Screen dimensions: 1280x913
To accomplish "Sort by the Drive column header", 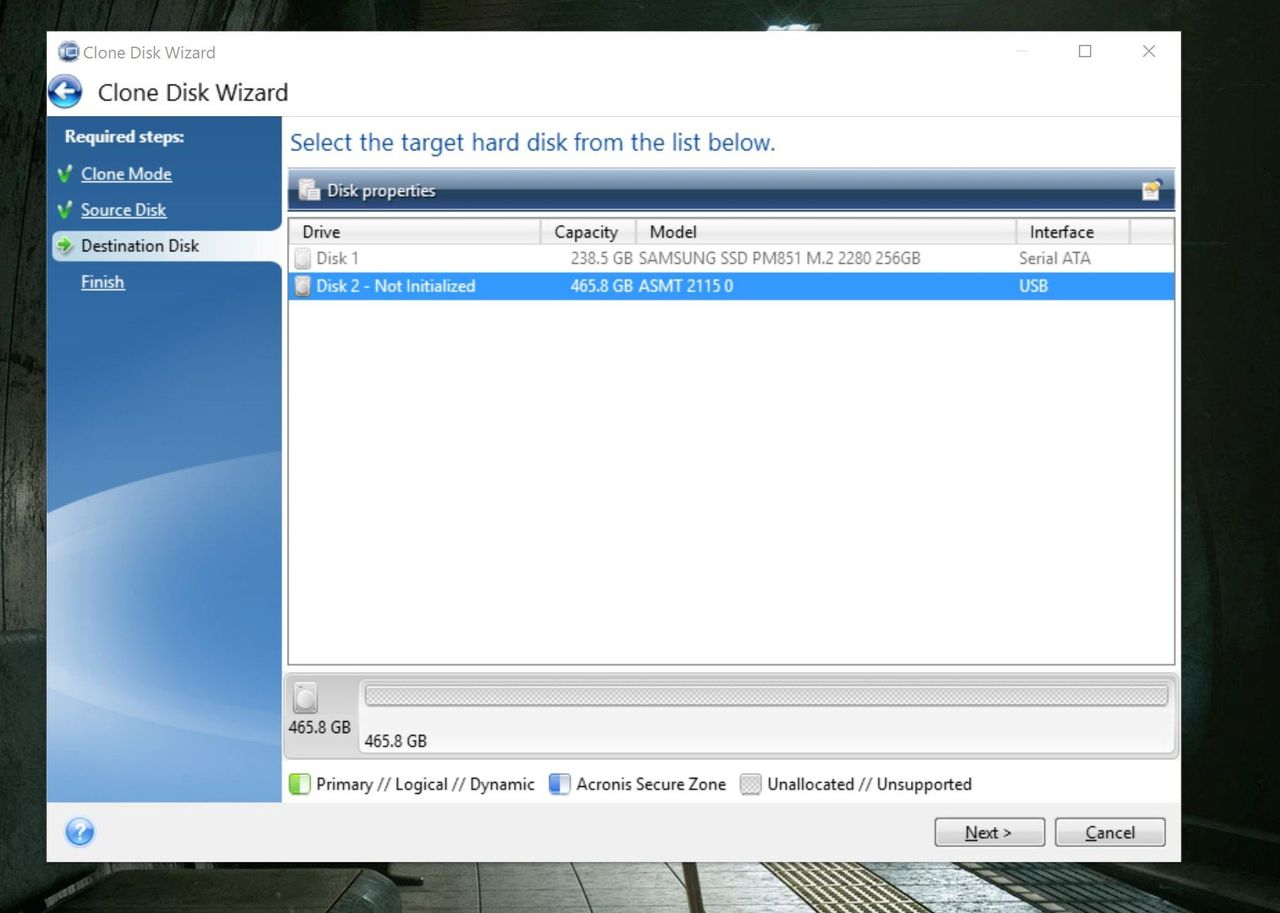I will pyautogui.click(x=415, y=232).
